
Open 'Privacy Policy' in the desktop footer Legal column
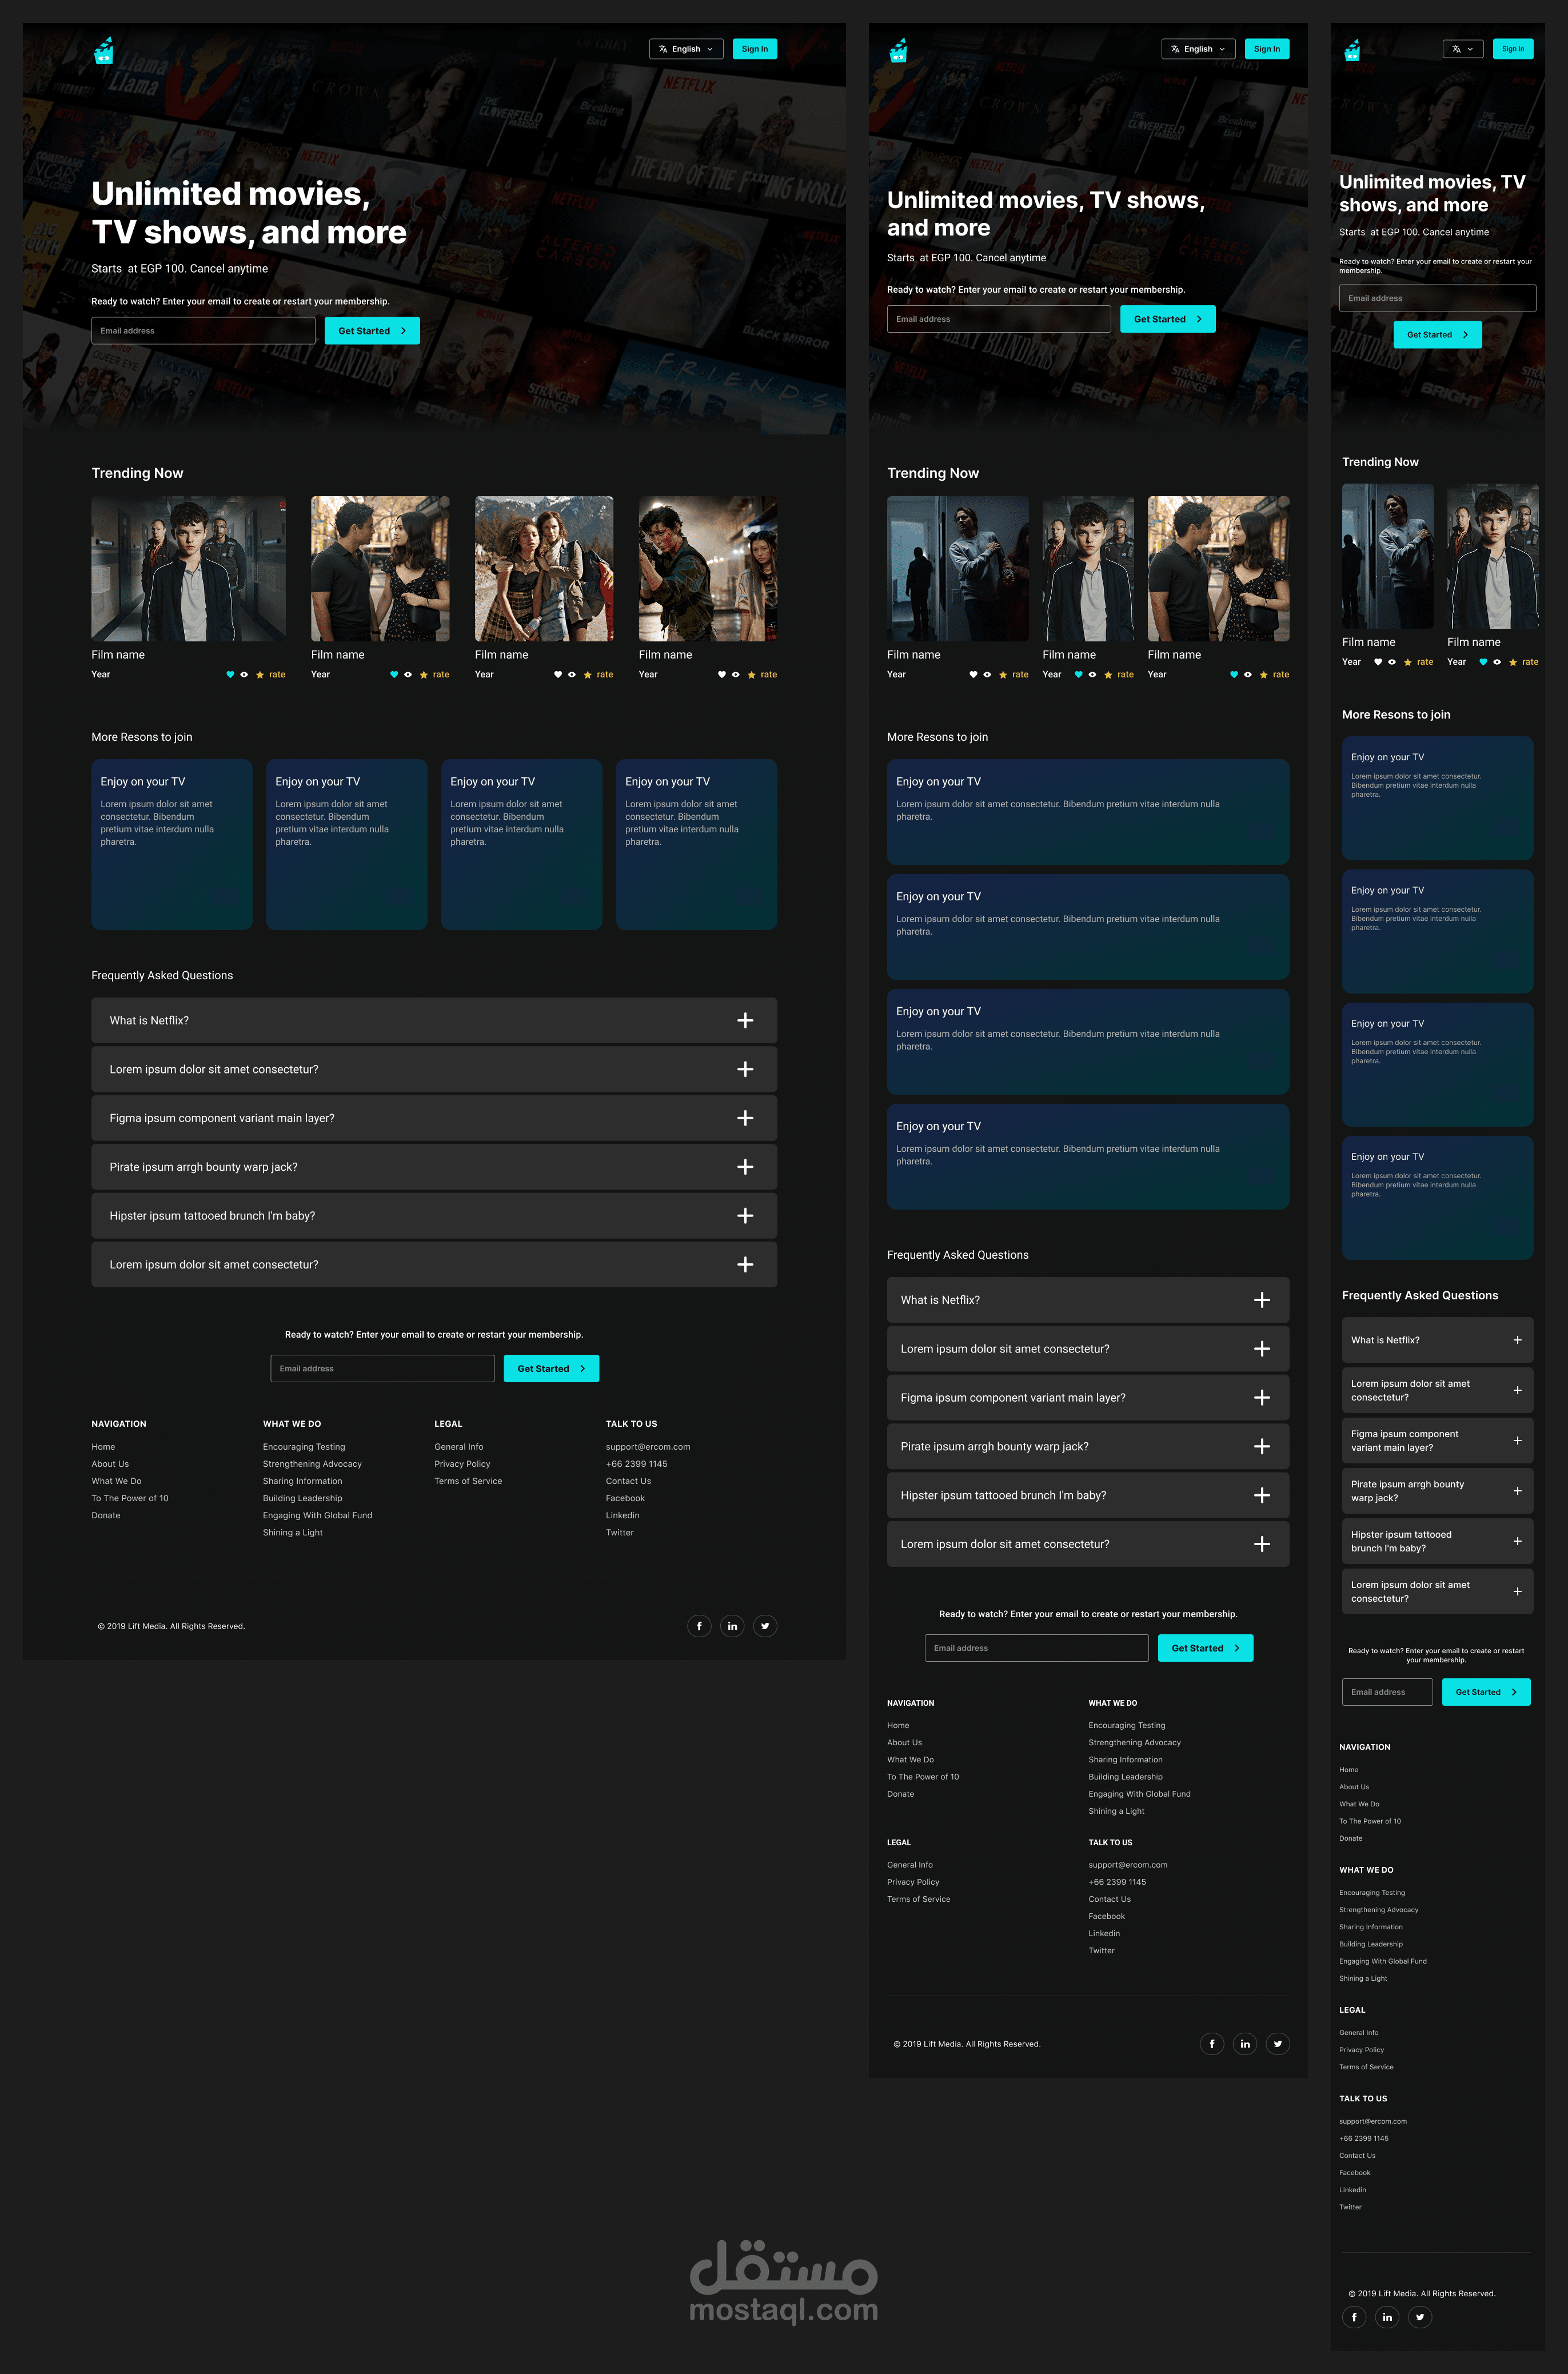point(462,1464)
